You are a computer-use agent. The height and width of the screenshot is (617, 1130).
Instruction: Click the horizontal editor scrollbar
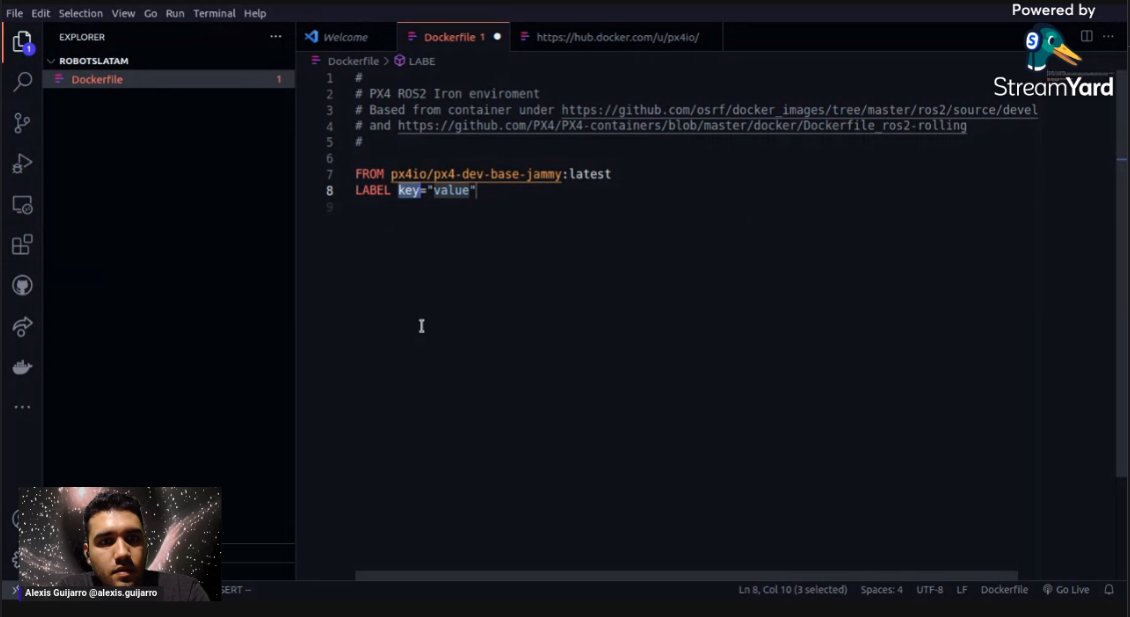pyautogui.click(x=686, y=575)
